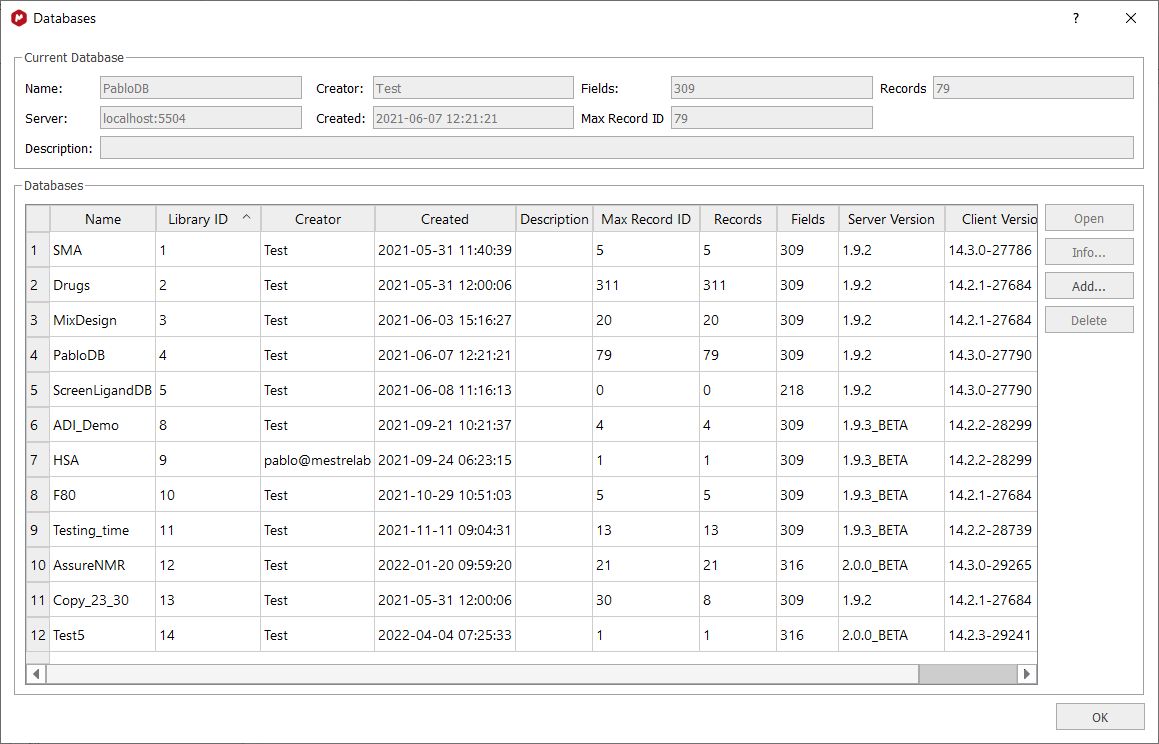Sort by the Client Version column header
This screenshot has height=744, width=1159.
(991, 219)
